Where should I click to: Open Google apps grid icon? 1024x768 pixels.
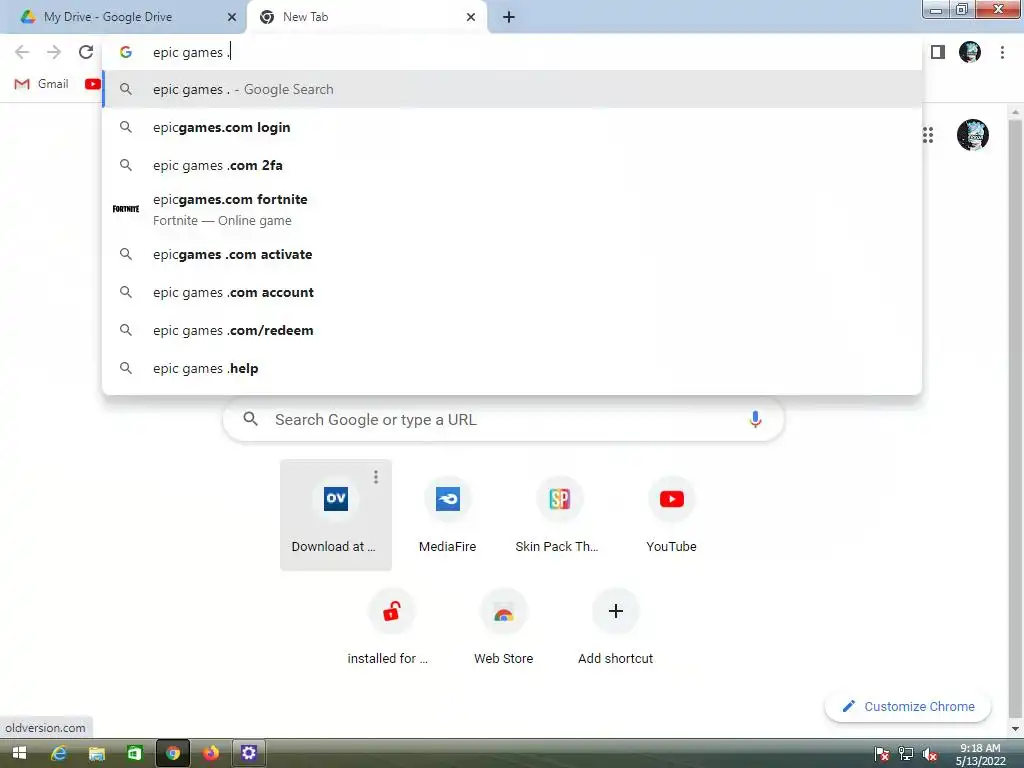coord(928,135)
